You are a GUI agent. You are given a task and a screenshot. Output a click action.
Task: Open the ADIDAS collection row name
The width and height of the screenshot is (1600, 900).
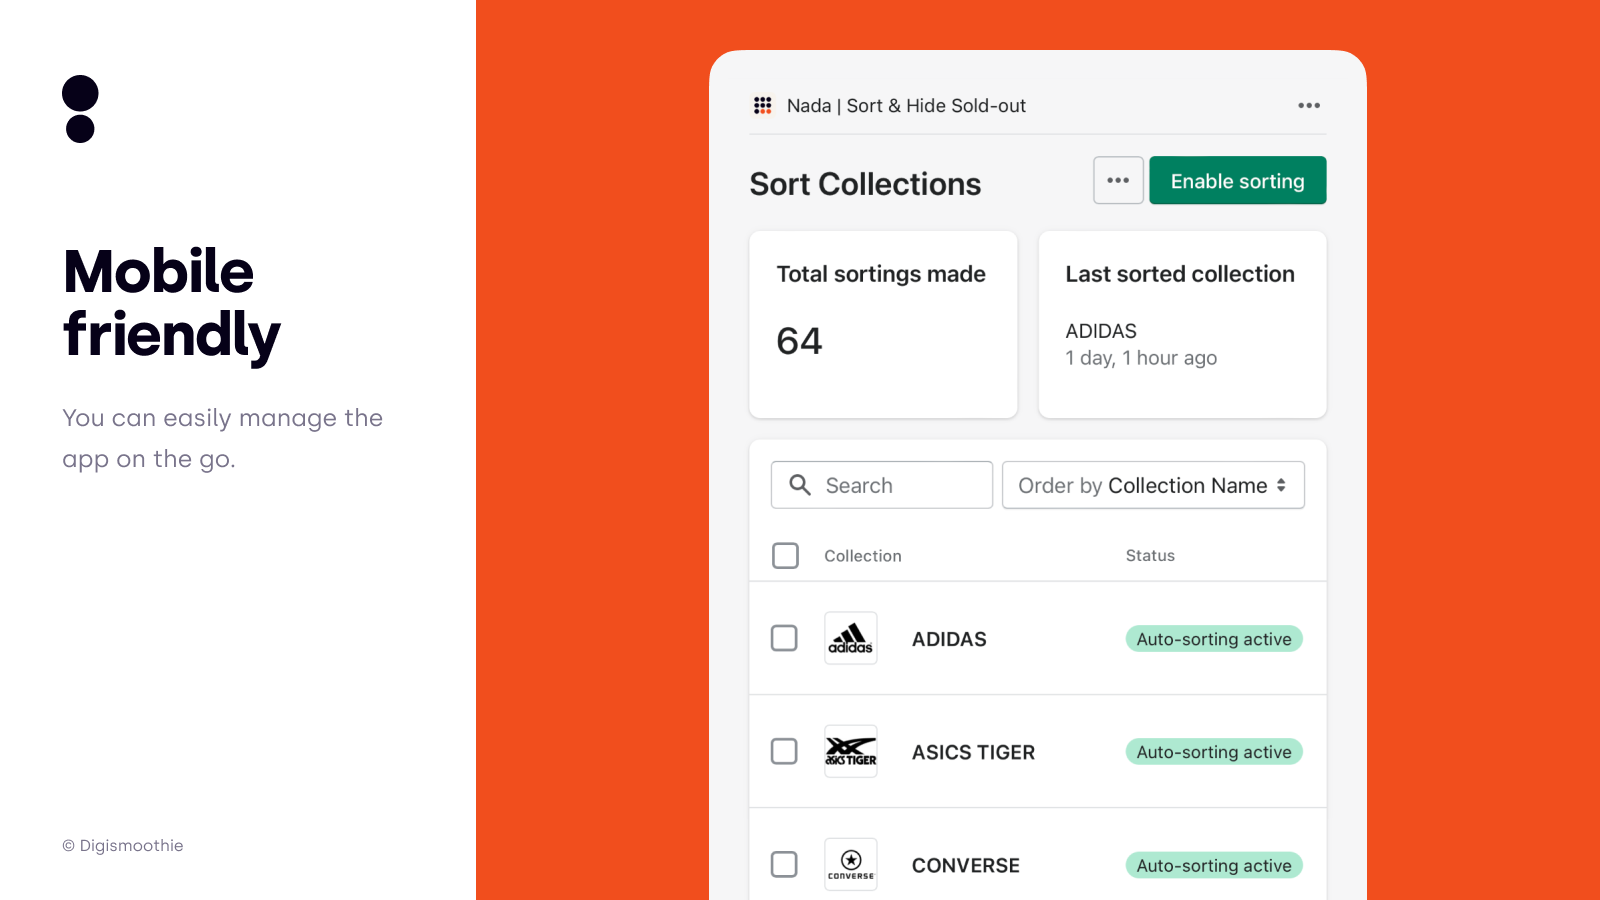pyautogui.click(x=949, y=639)
